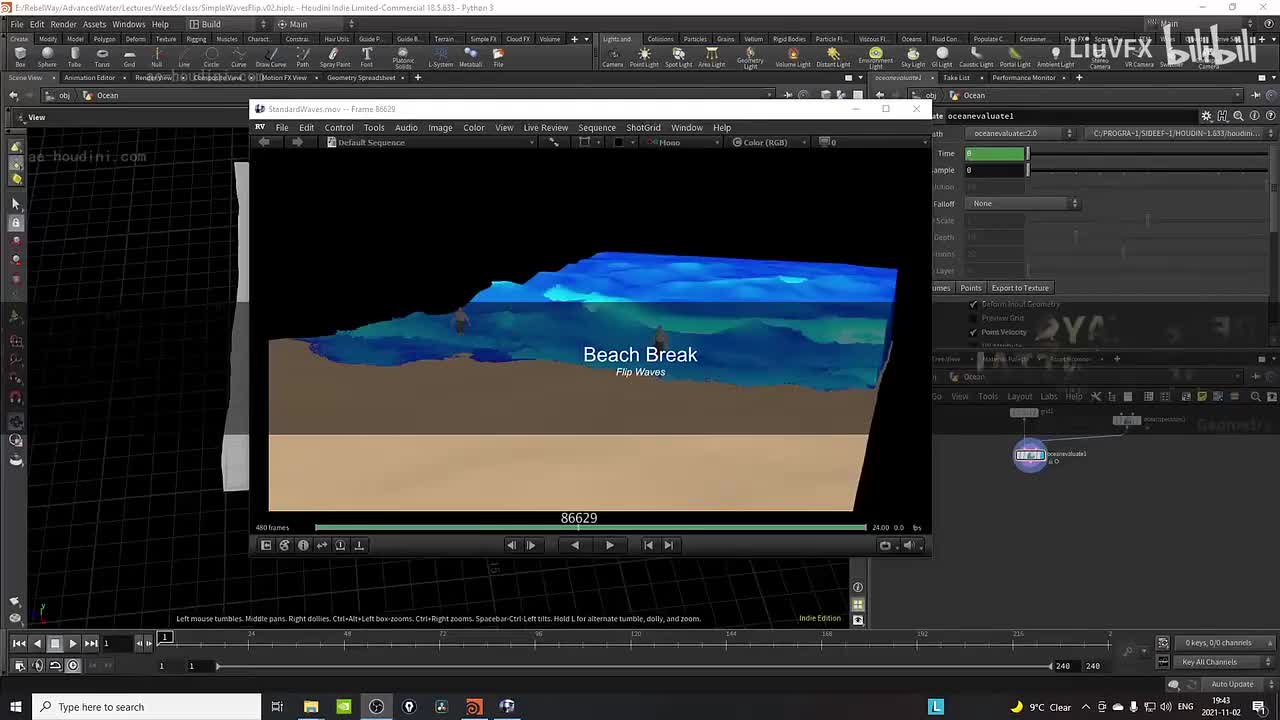
Task: Open the Color (RGB) channel dropdown
Action: (x=763, y=142)
